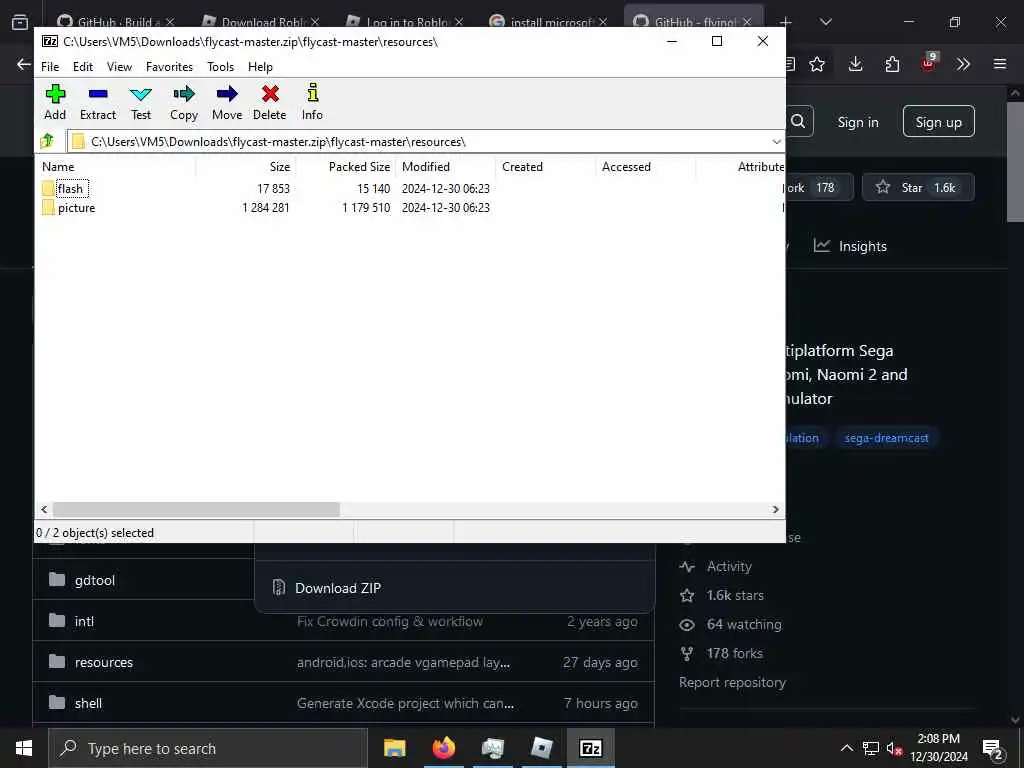Open Firefox overflow chevron menu
This screenshot has height=768, width=1024.
click(963, 64)
